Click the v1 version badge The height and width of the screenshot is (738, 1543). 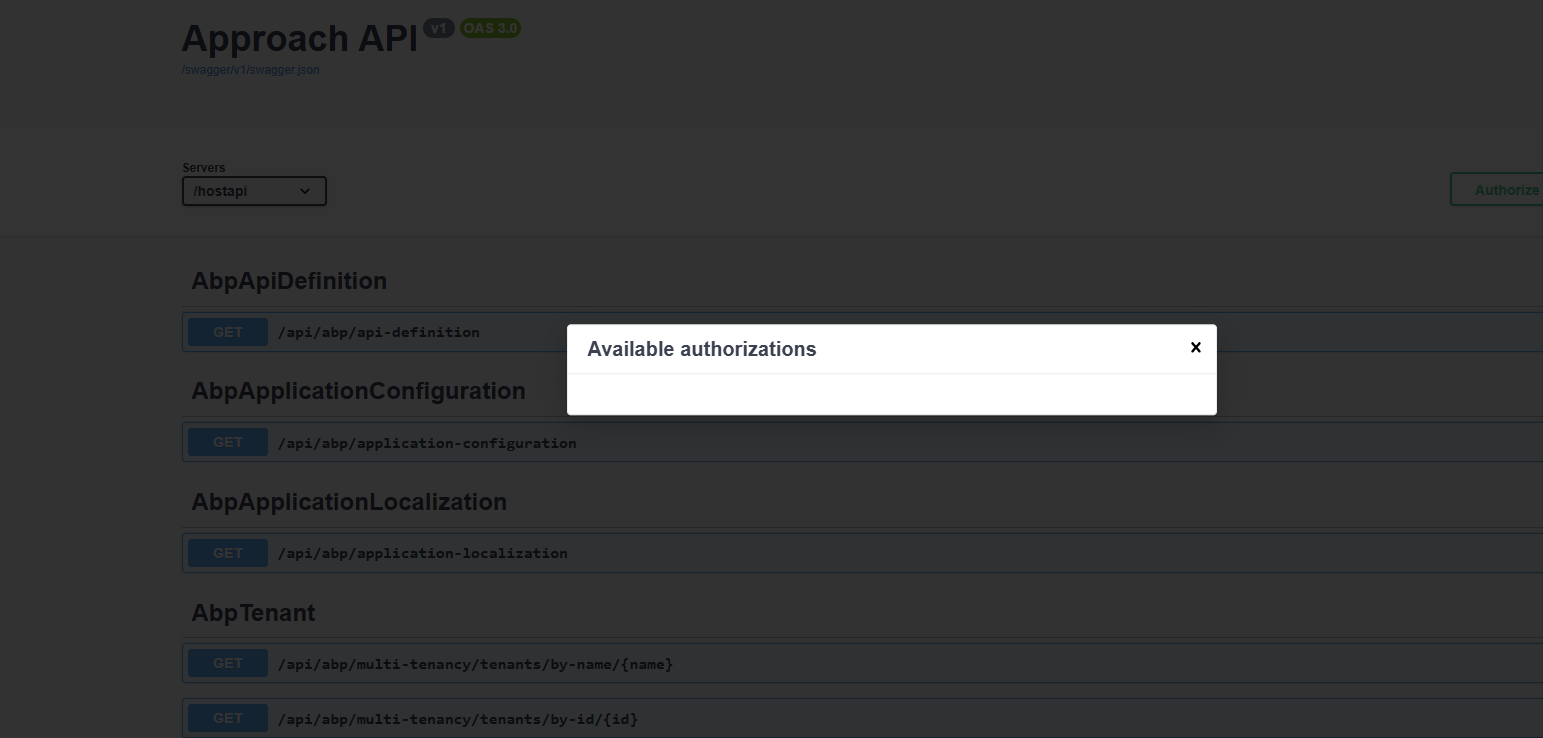coord(439,28)
